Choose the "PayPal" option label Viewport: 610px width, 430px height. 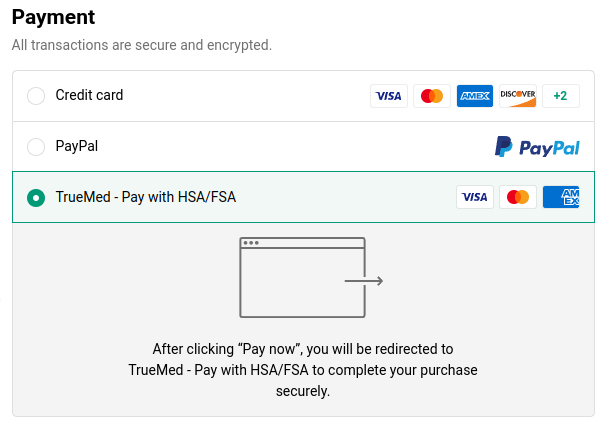77,147
